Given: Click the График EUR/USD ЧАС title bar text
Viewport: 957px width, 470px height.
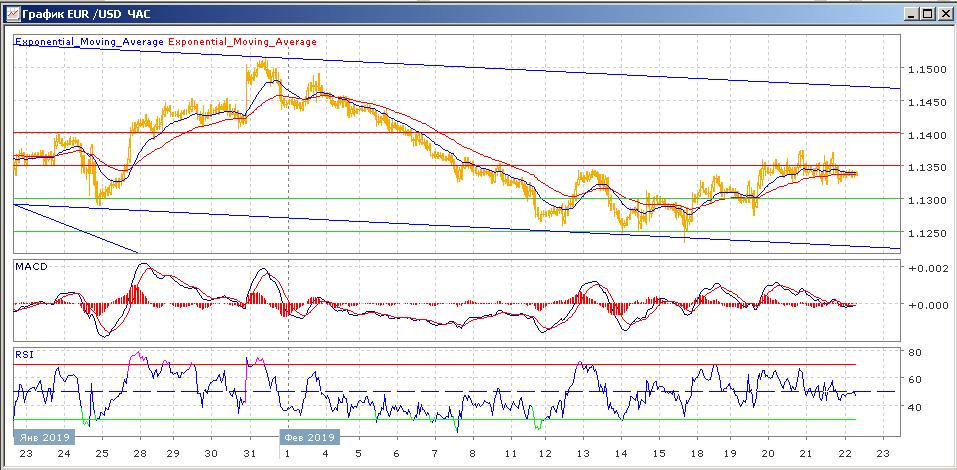Looking at the screenshot, I should 79,14.
